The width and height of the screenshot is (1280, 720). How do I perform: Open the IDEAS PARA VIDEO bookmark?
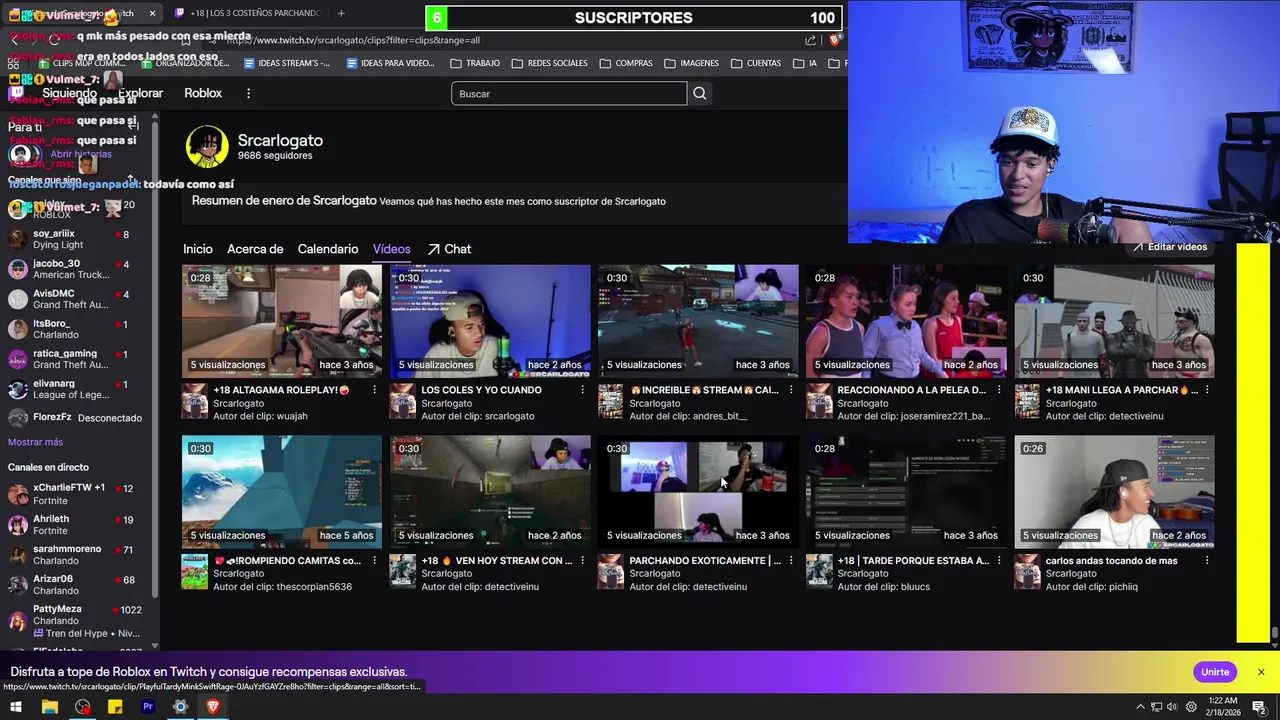coord(390,63)
